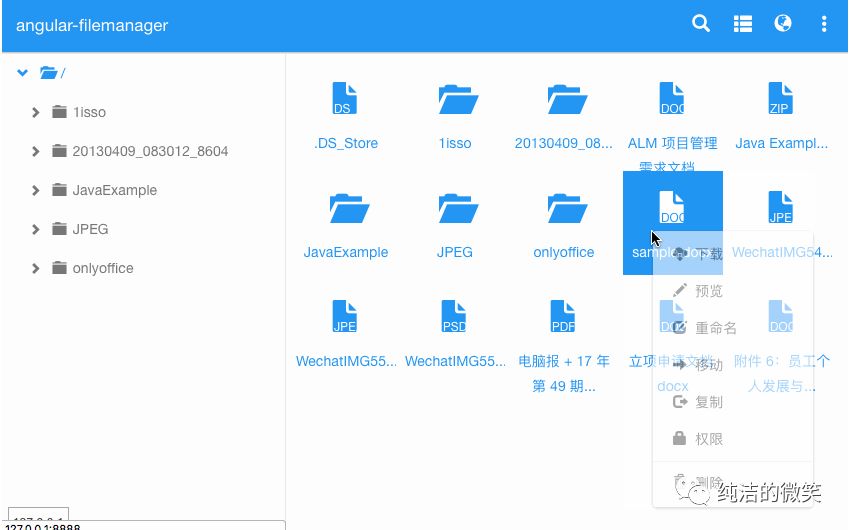This screenshot has width=849, height=530.
Task: Expand the 20130409_083012_8604 tree folder
Action: click(x=36, y=151)
